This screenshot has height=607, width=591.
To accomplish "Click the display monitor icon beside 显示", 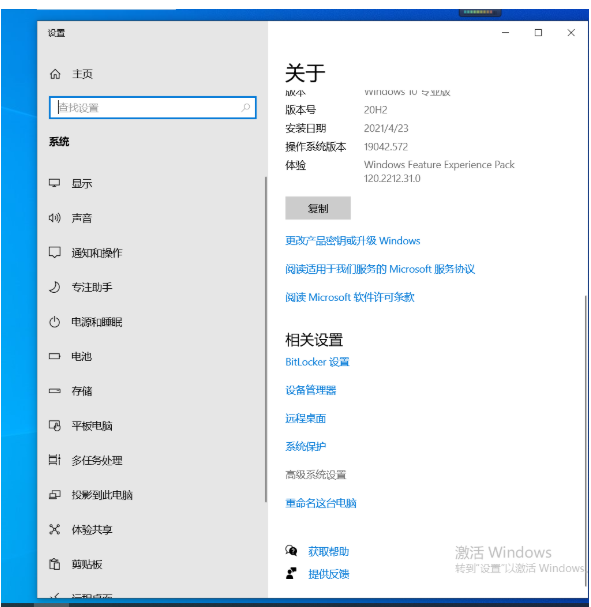I will click(55, 183).
